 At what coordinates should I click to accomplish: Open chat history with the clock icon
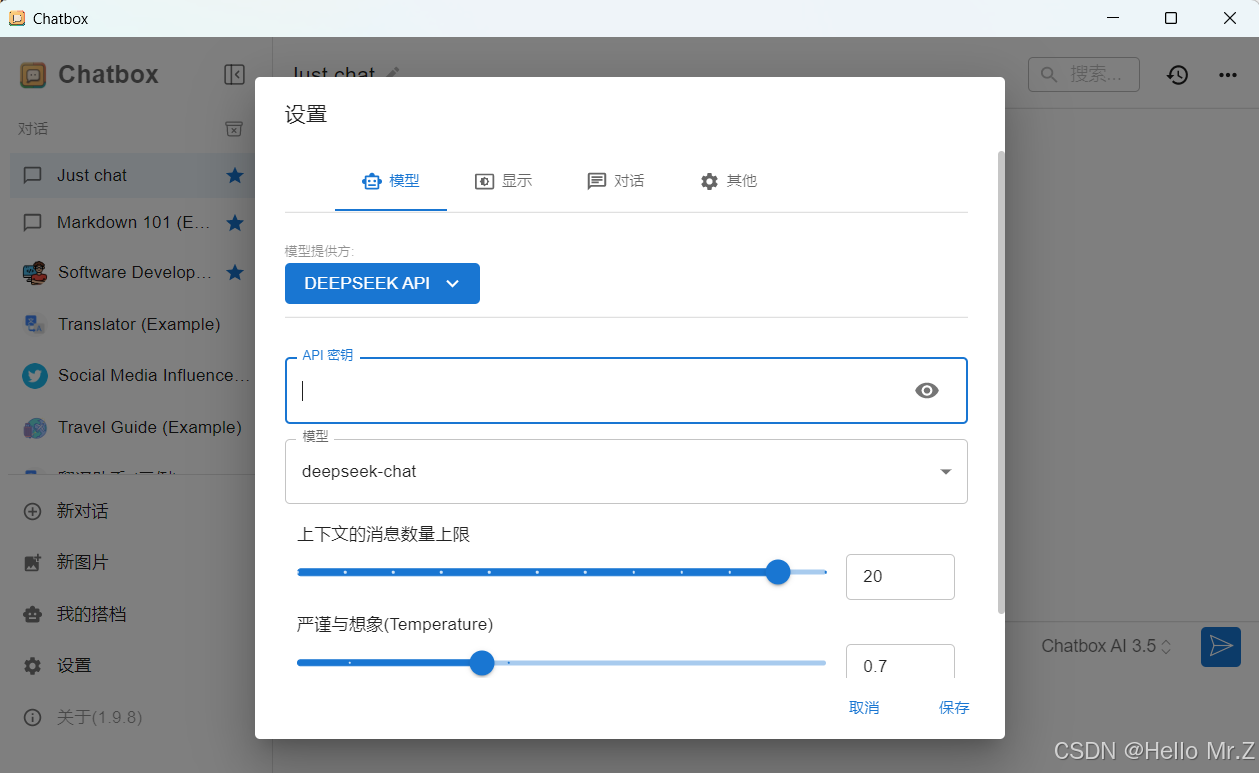coord(1178,75)
